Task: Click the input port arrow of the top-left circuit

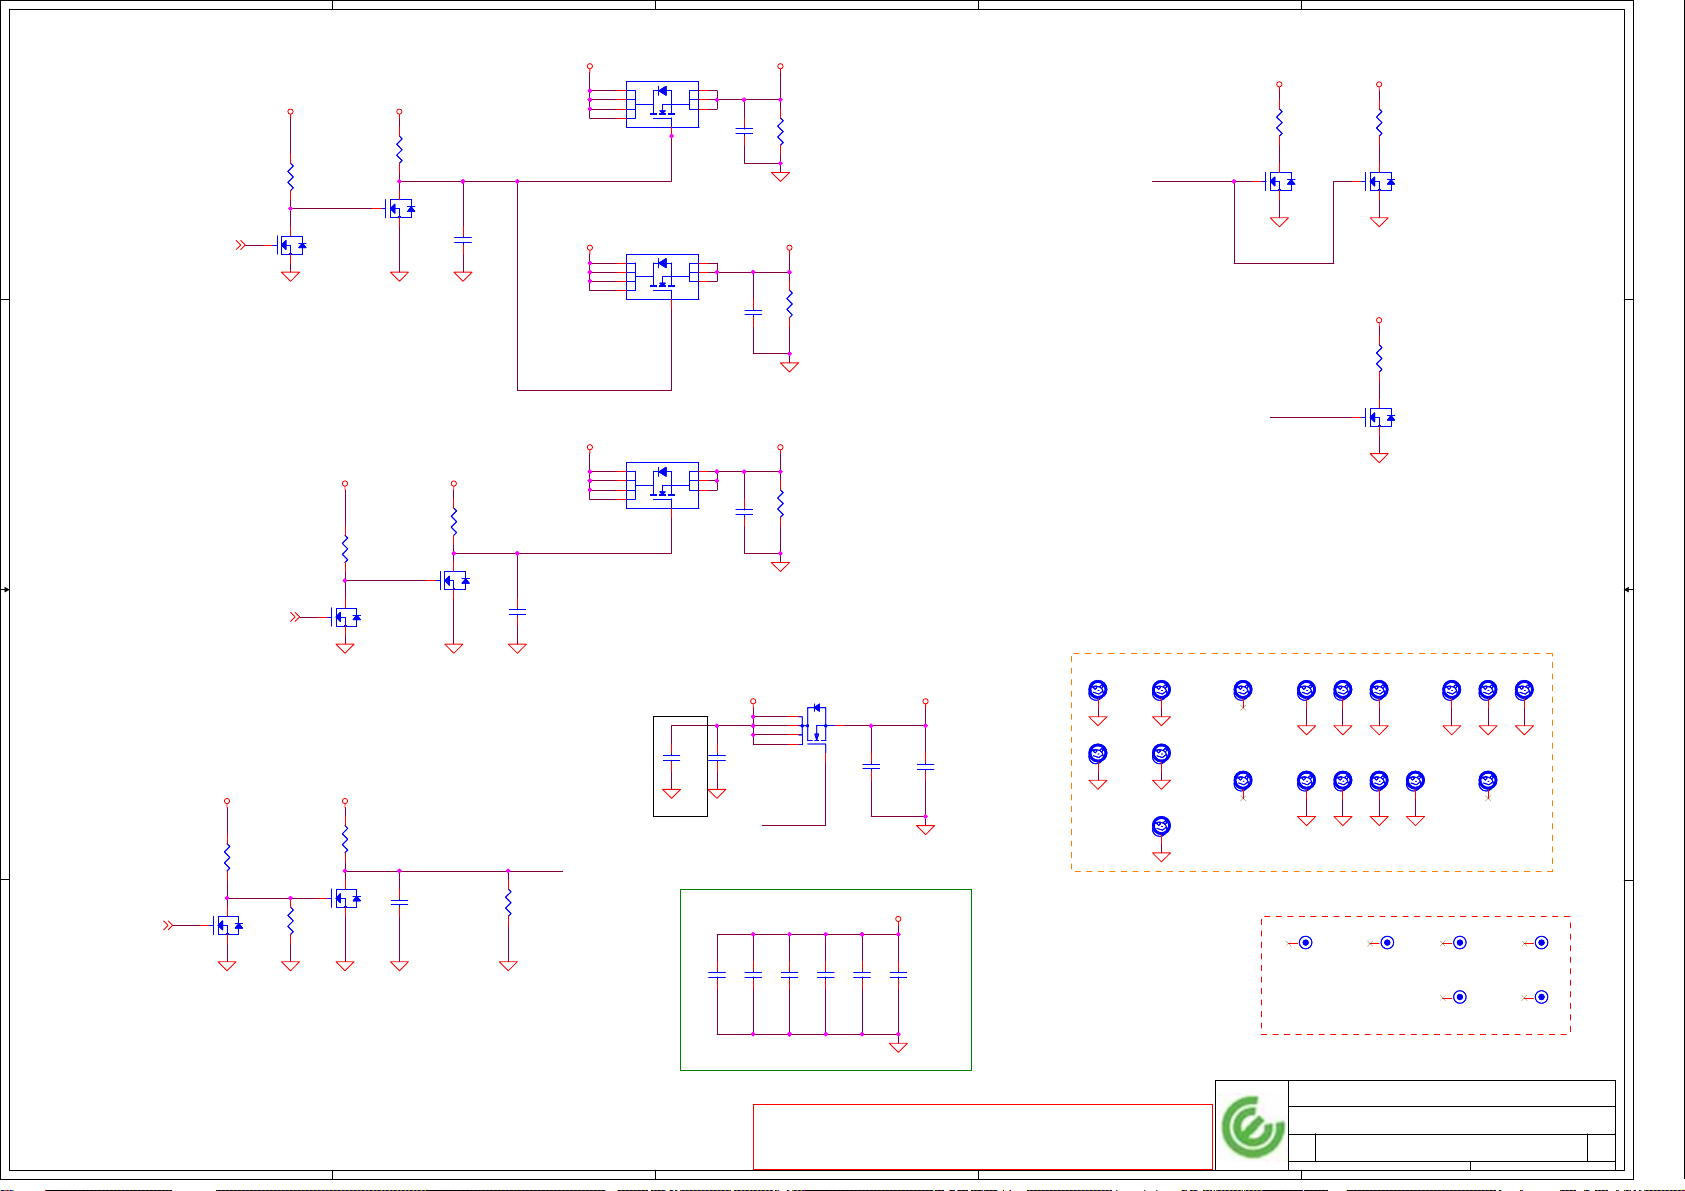Action: (x=240, y=245)
